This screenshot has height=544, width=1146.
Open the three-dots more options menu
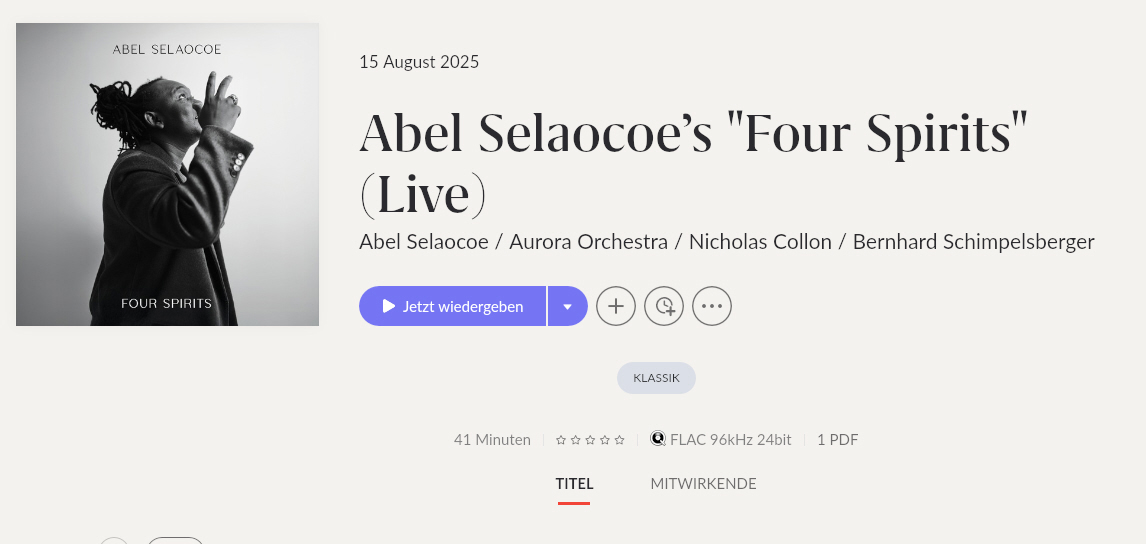coord(712,306)
